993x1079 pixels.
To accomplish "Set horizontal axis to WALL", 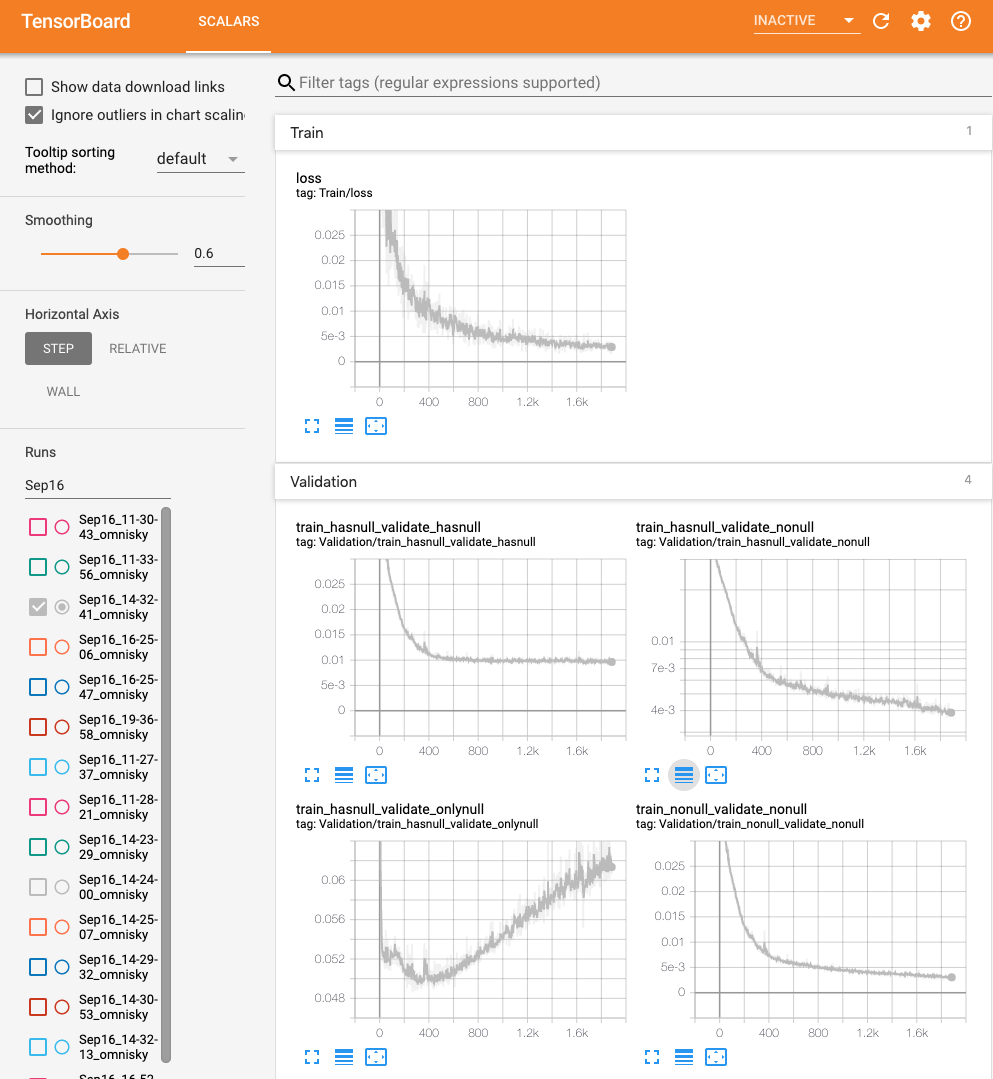I will tap(63, 392).
